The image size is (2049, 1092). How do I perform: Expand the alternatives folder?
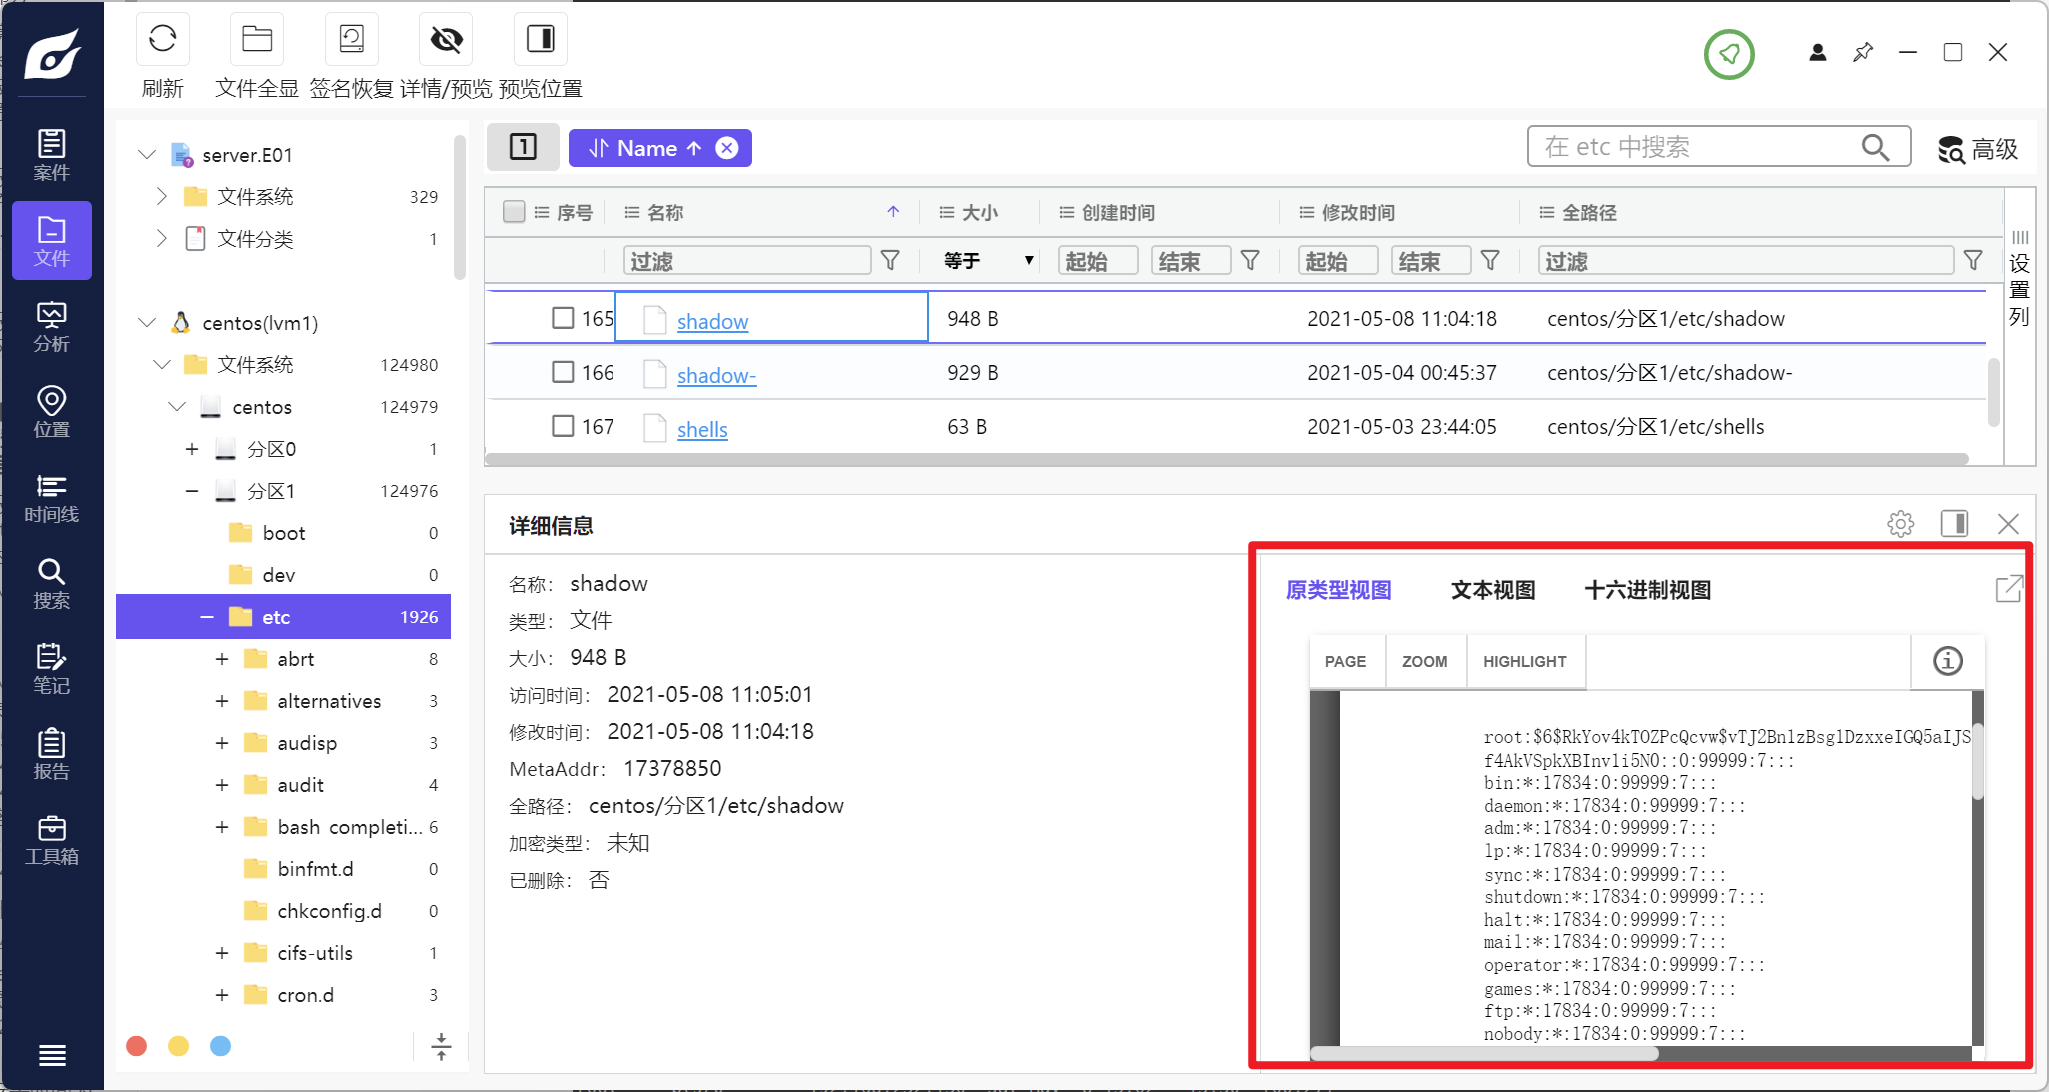[x=222, y=701]
